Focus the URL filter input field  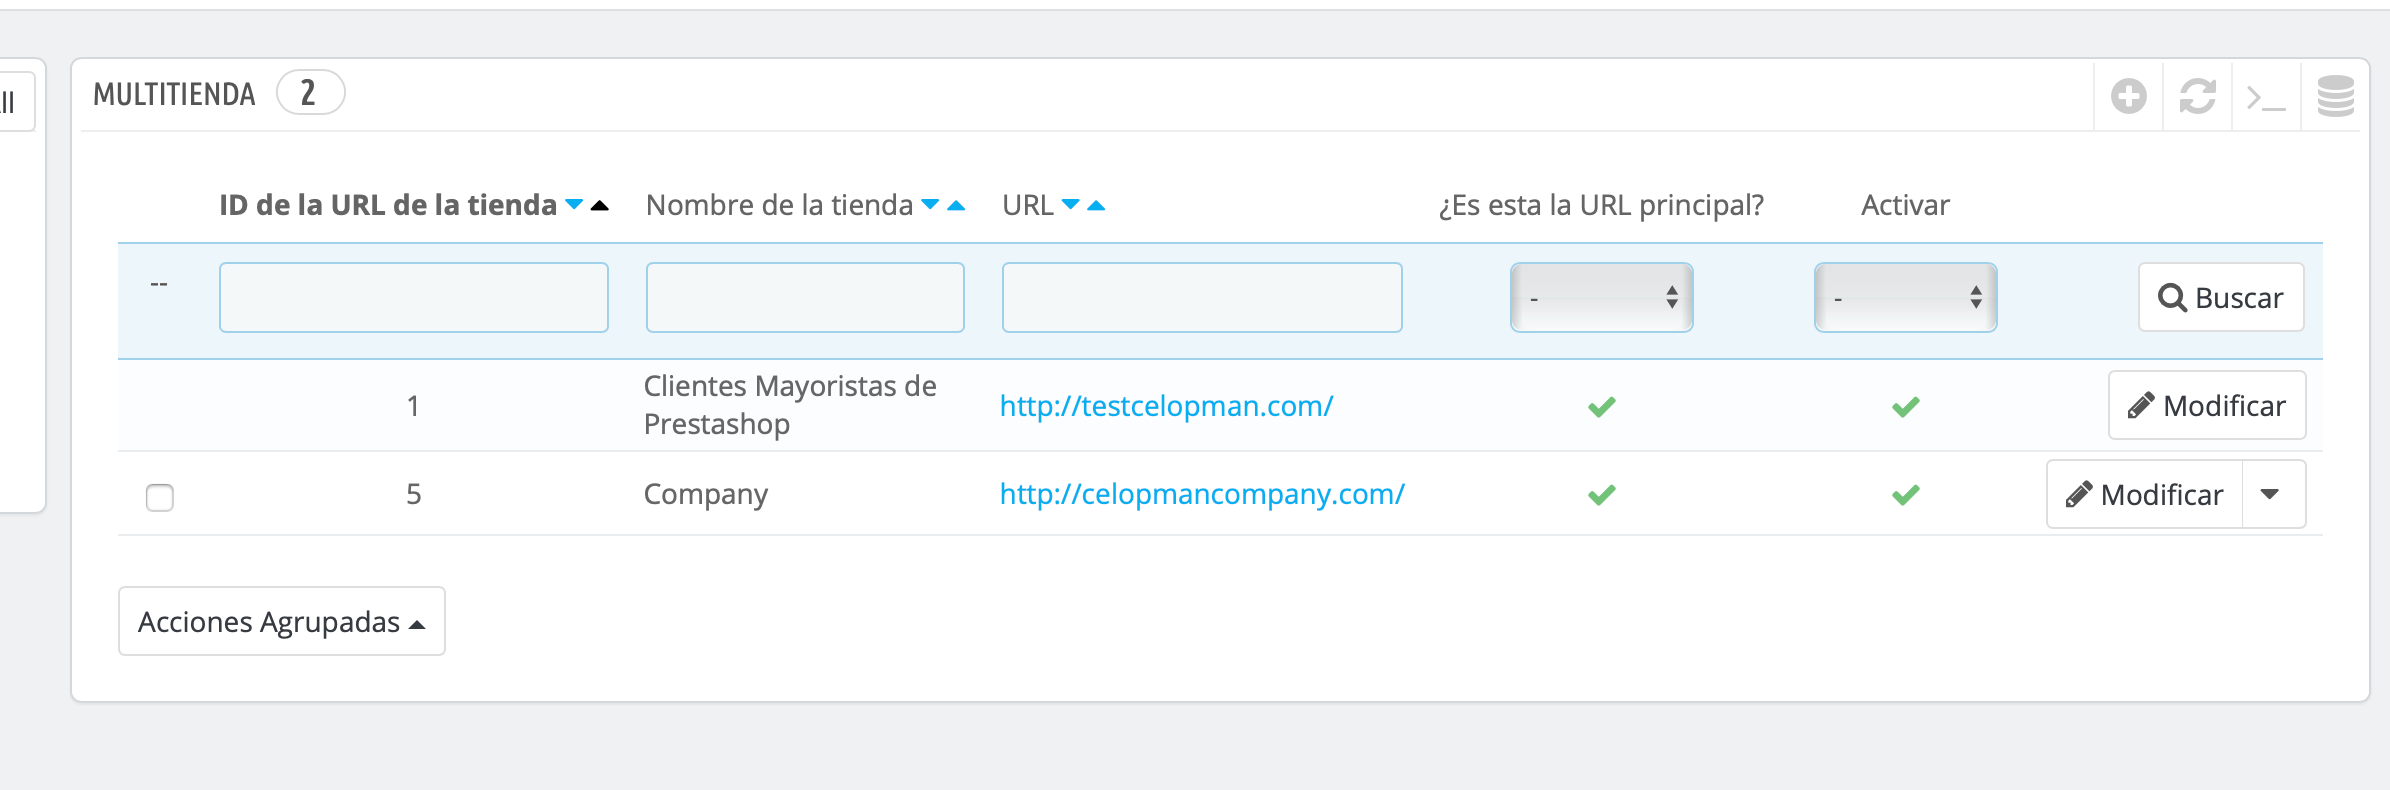(x=1202, y=297)
